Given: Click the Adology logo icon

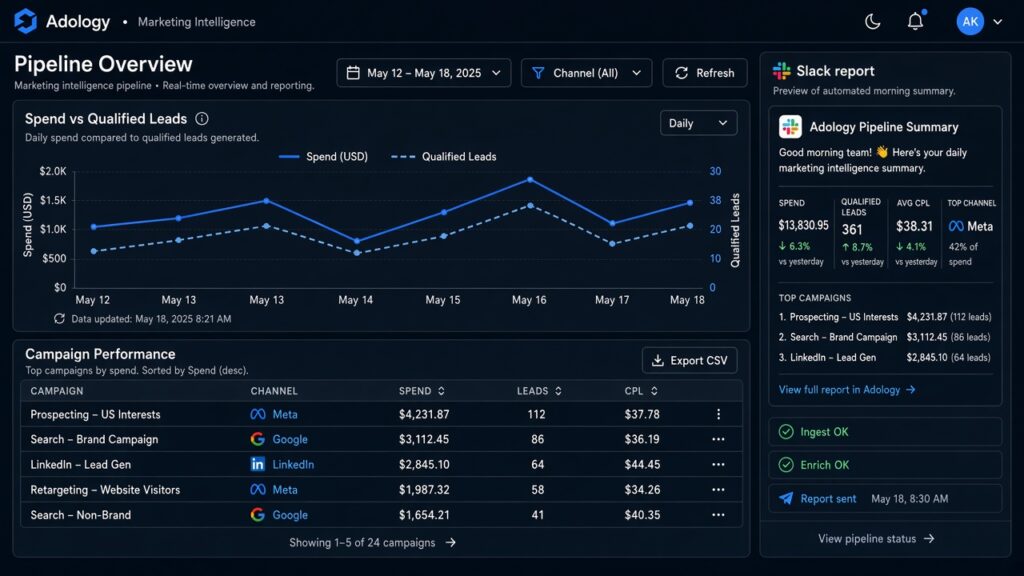Looking at the screenshot, I should pyautogui.click(x=25, y=22).
